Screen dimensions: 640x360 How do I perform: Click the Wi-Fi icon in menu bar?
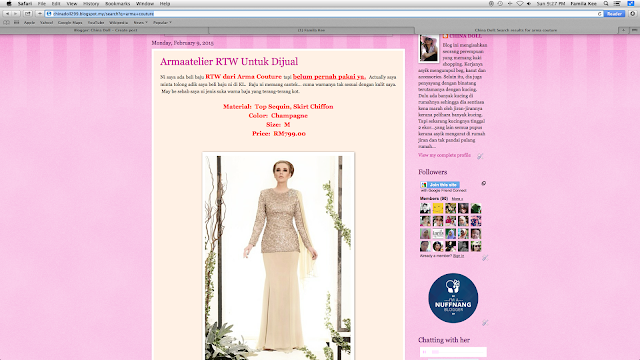[520, 3]
